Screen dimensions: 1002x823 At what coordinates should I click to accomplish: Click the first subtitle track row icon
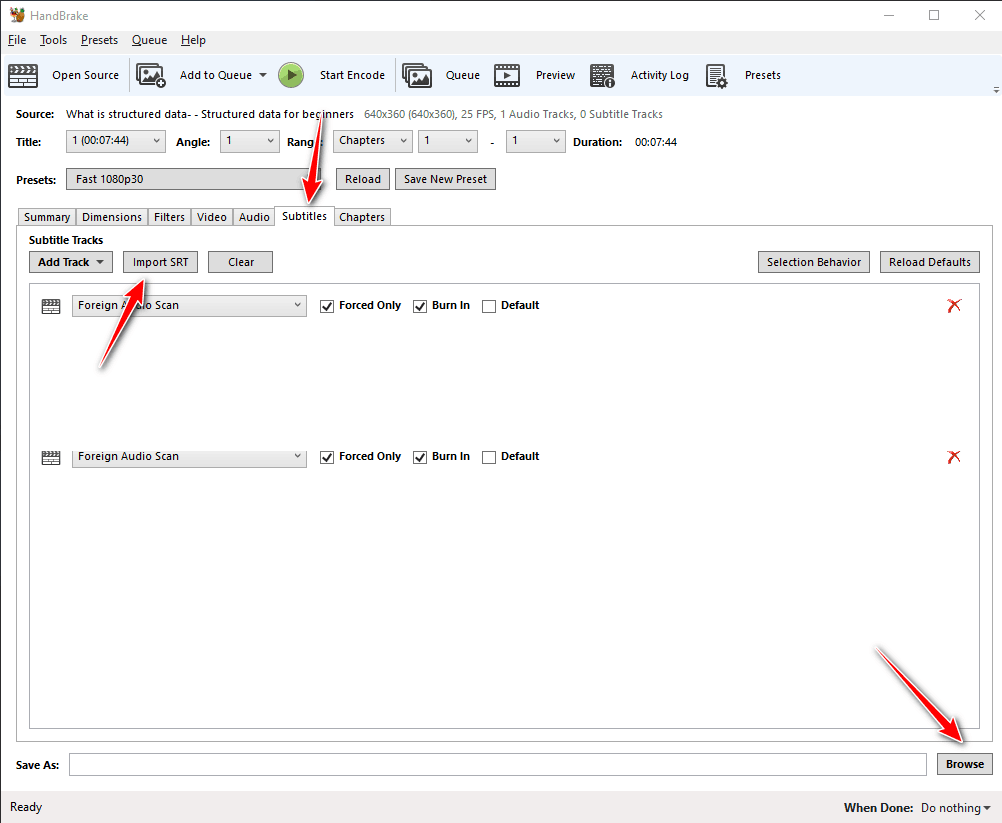tap(50, 306)
